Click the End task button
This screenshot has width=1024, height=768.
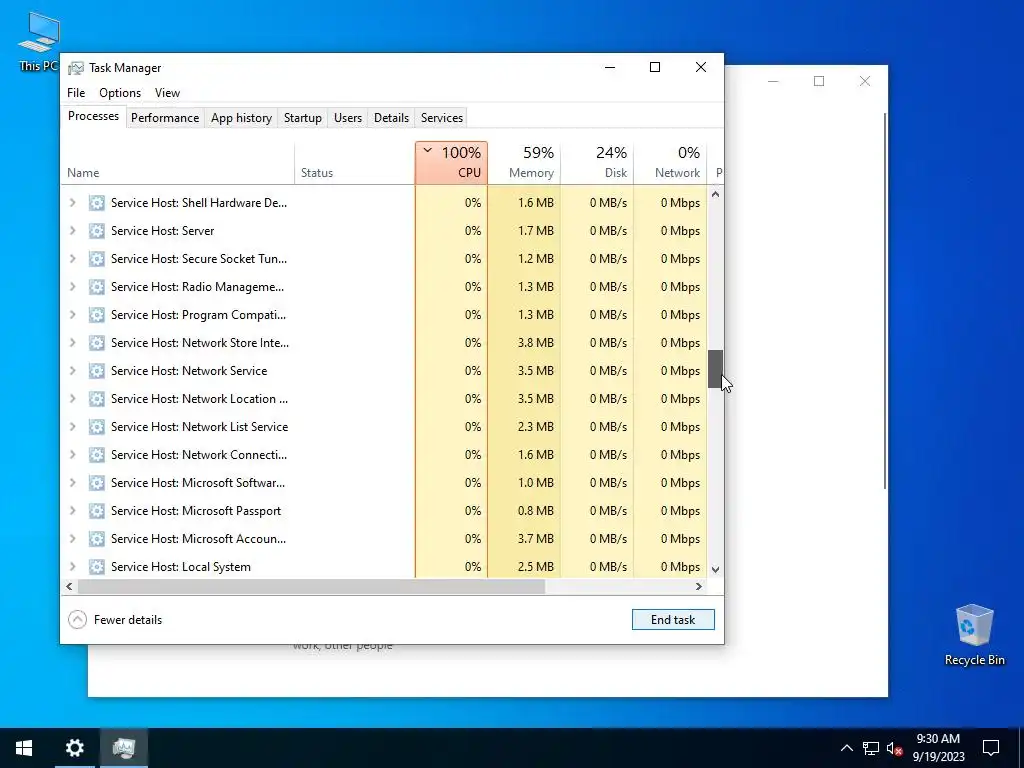pyautogui.click(x=673, y=620)
